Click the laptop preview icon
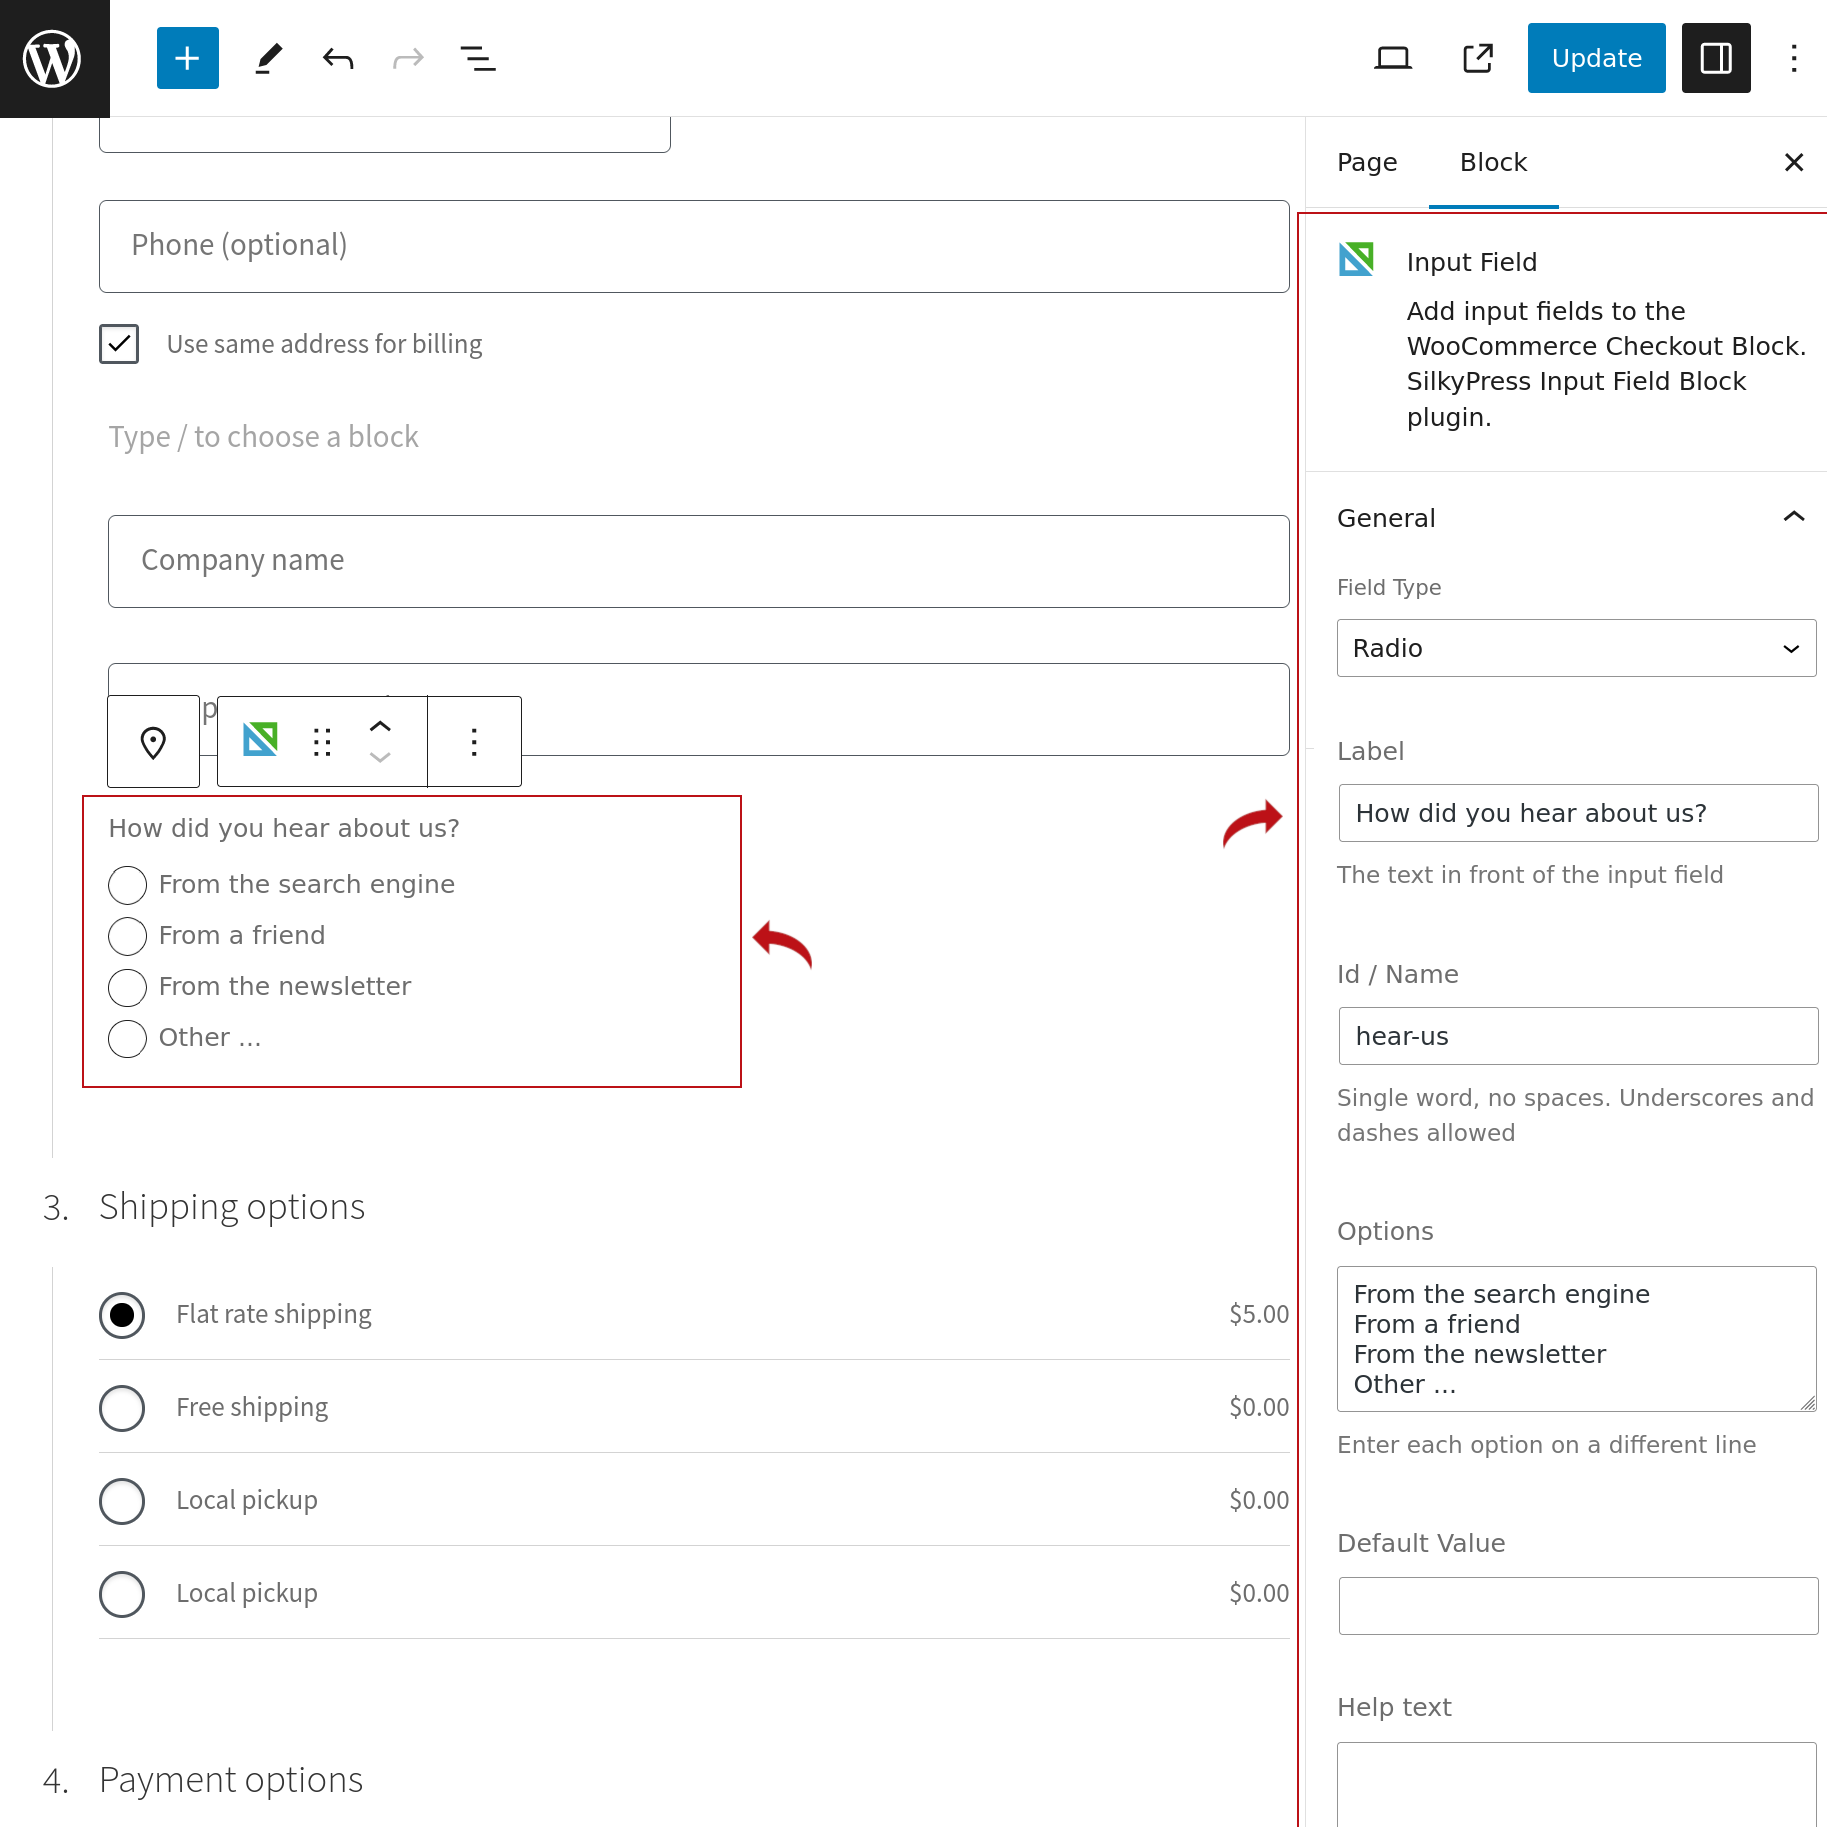This screenshot has height=1827, width=1827. 1392,58
